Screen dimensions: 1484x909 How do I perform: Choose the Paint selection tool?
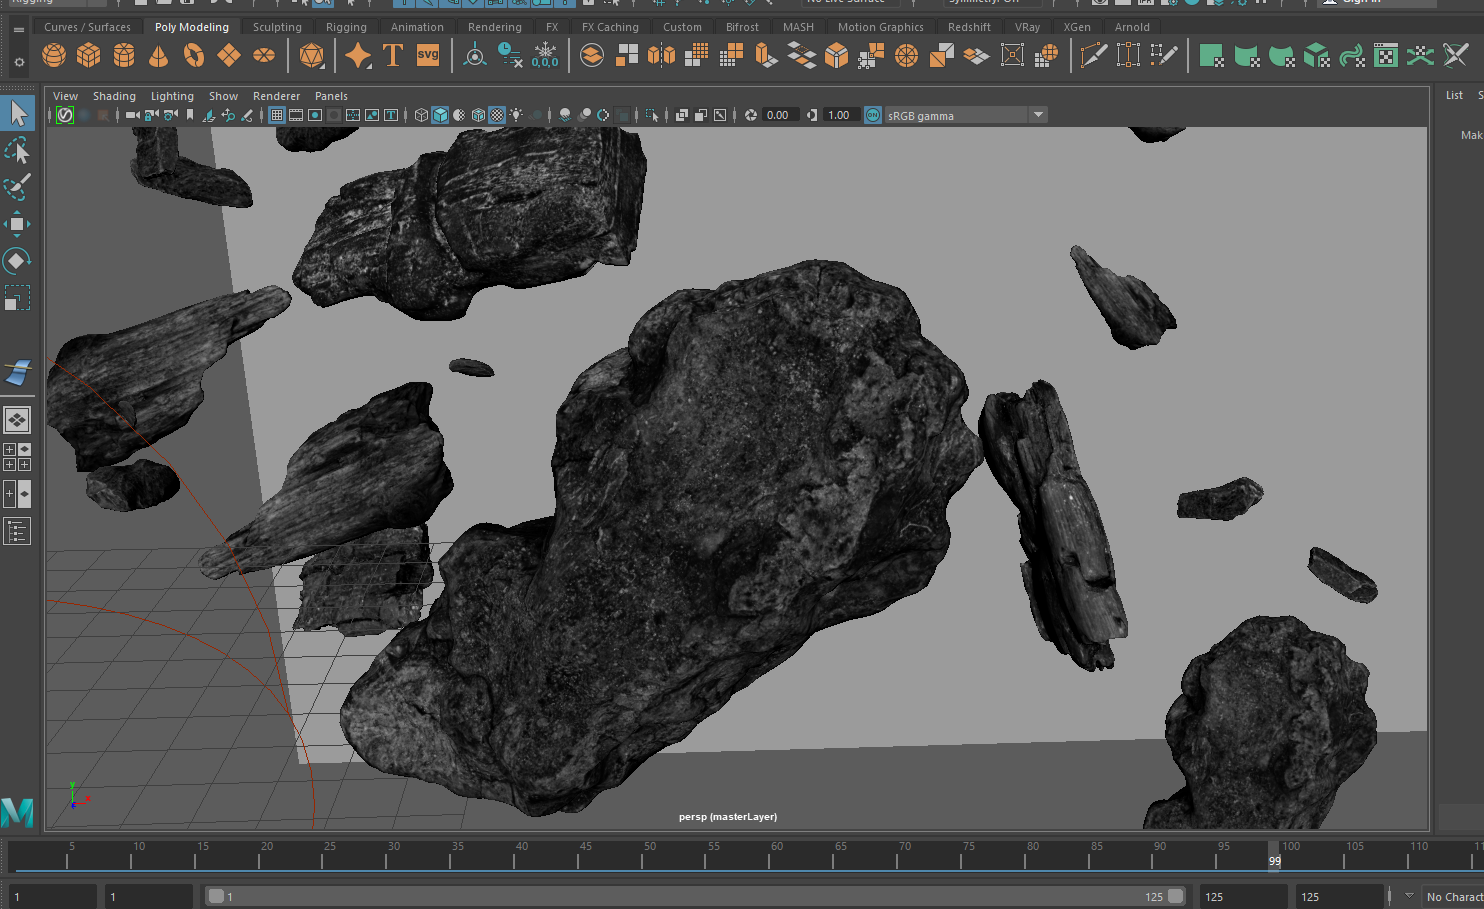tap(17, 187)
